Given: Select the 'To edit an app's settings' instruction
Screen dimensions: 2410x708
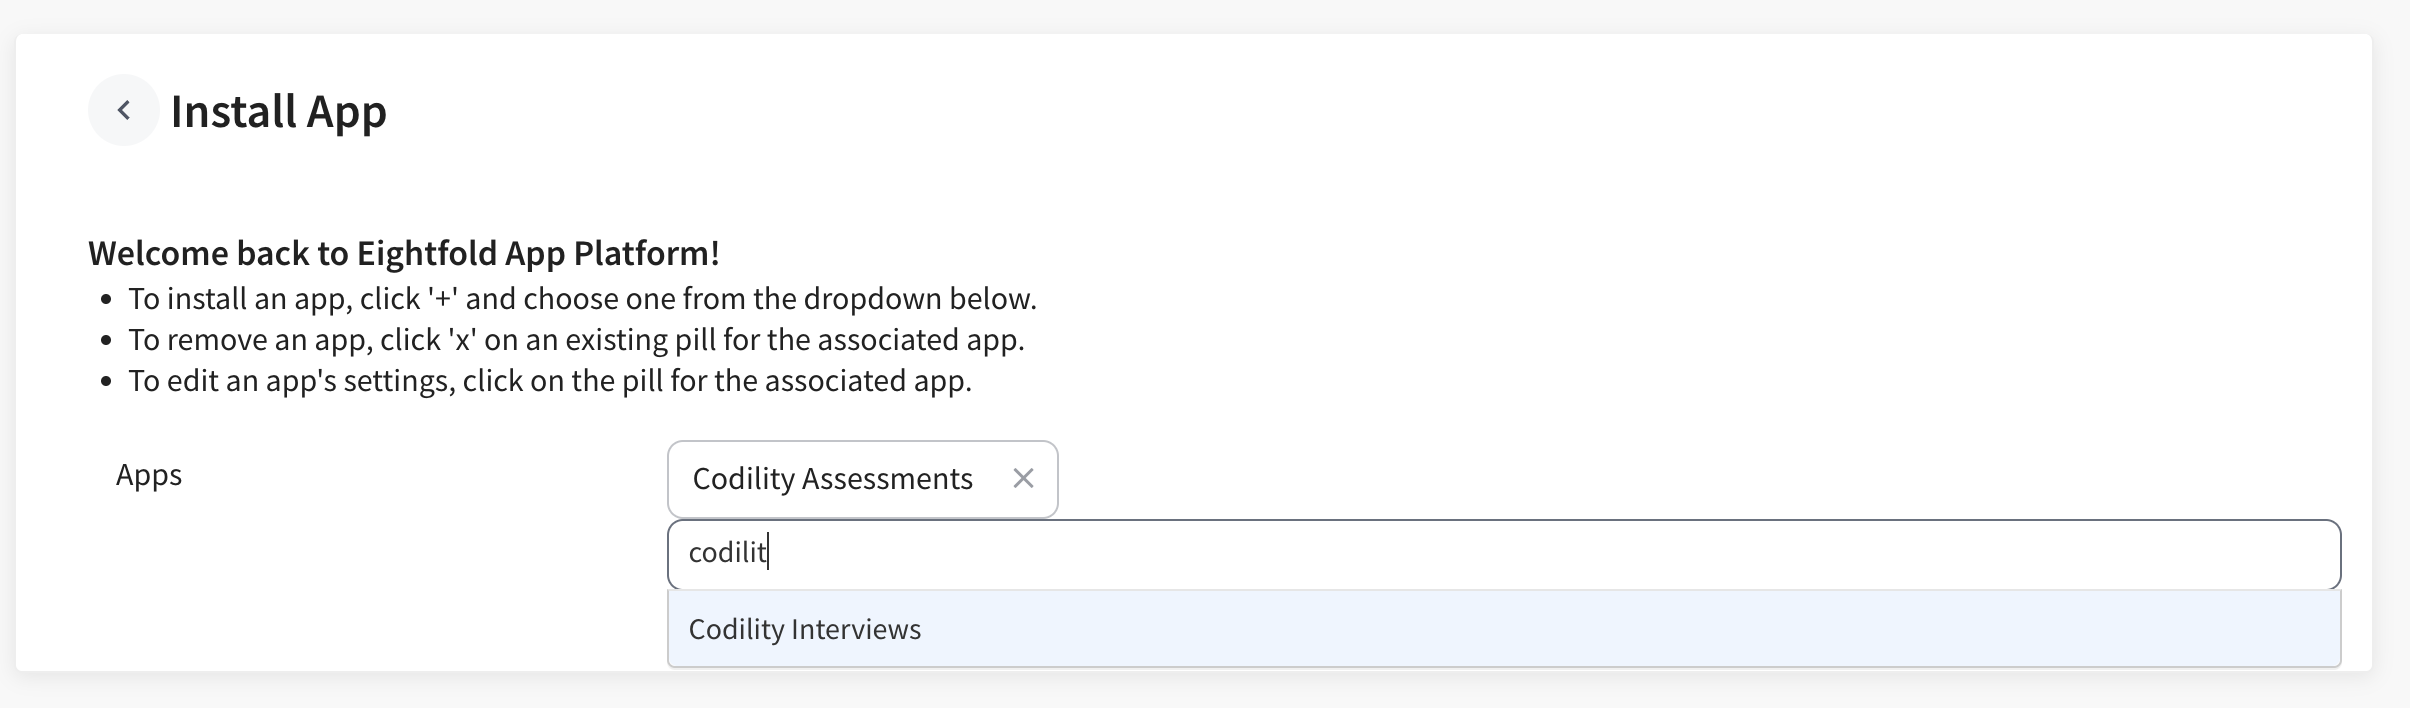Looking at the screenshot, I should [x=550, y=381].
